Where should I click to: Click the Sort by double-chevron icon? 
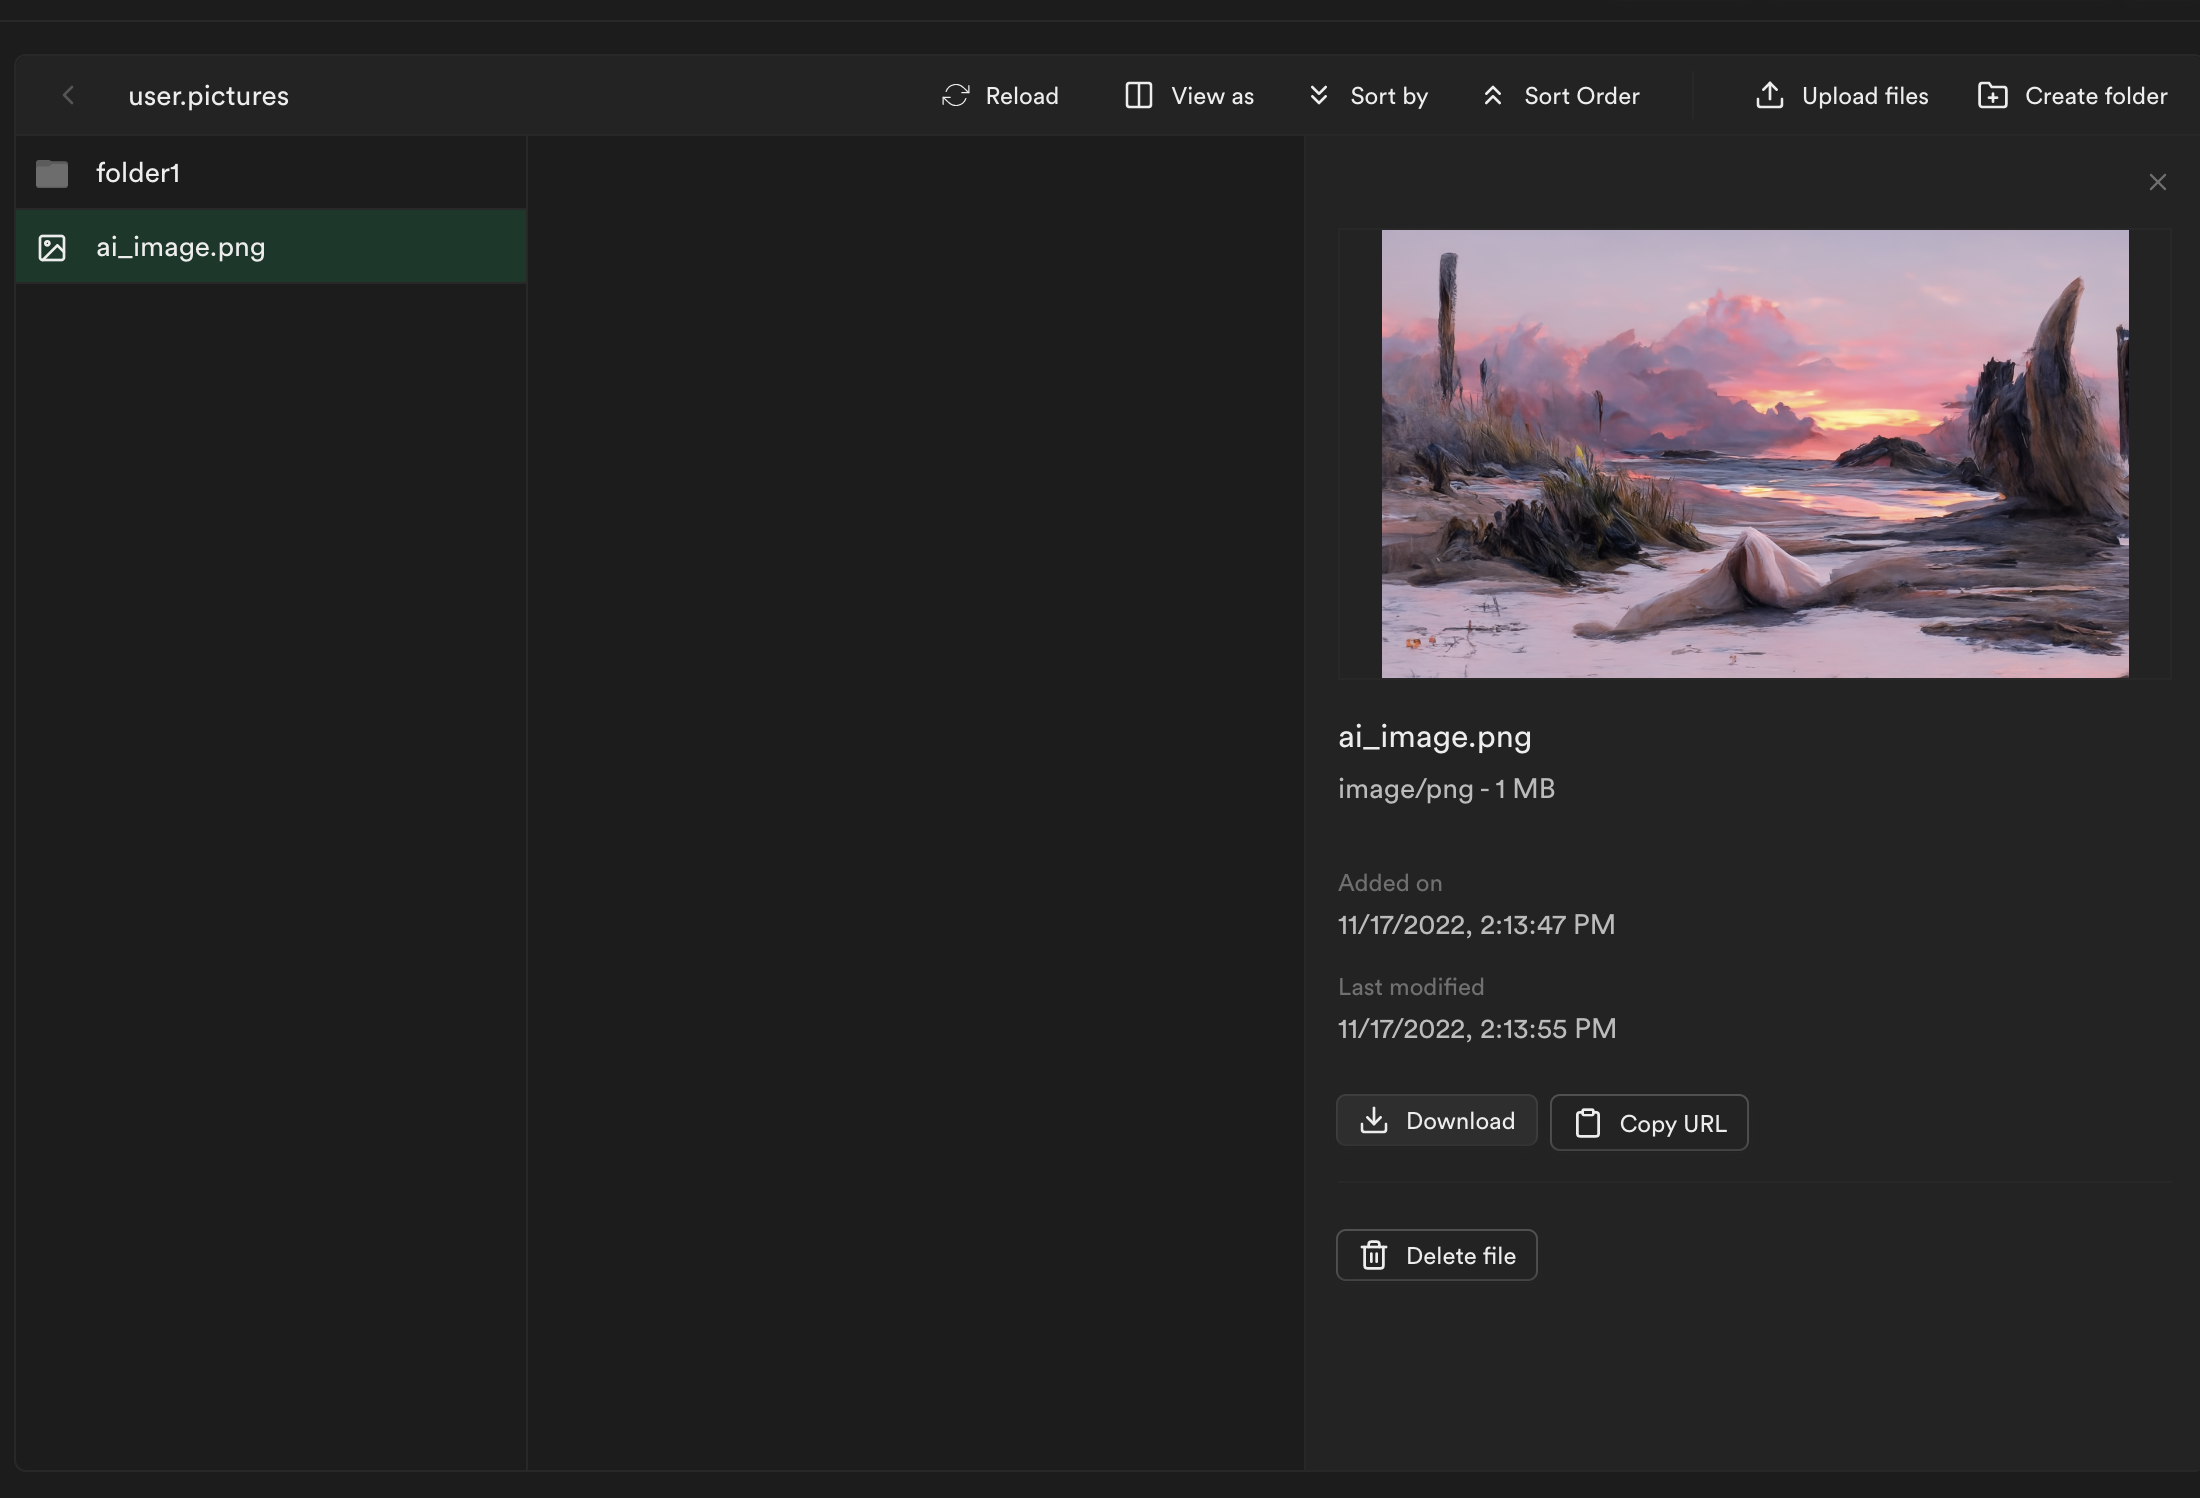click(1319, 96)
